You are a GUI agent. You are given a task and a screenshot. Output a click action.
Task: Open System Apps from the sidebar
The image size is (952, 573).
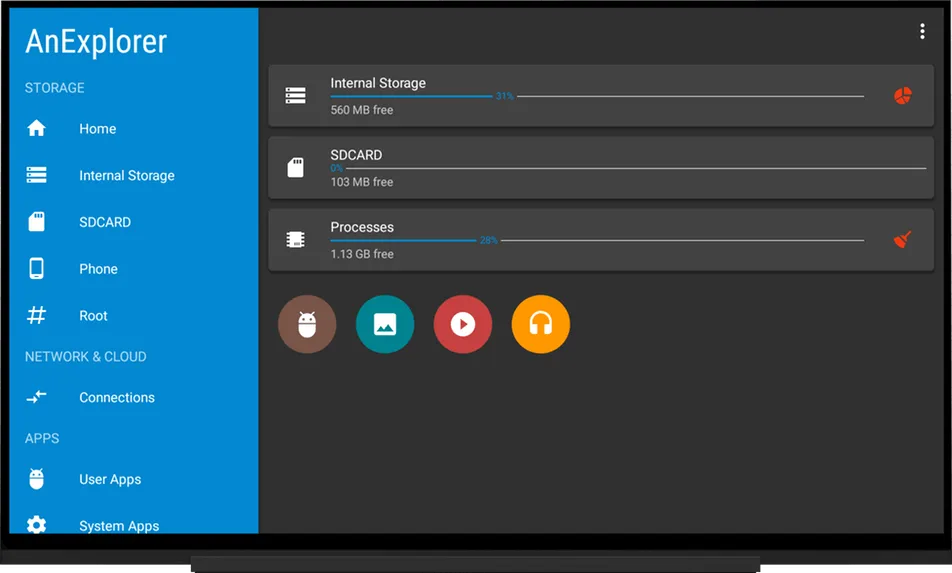point(119,526)
